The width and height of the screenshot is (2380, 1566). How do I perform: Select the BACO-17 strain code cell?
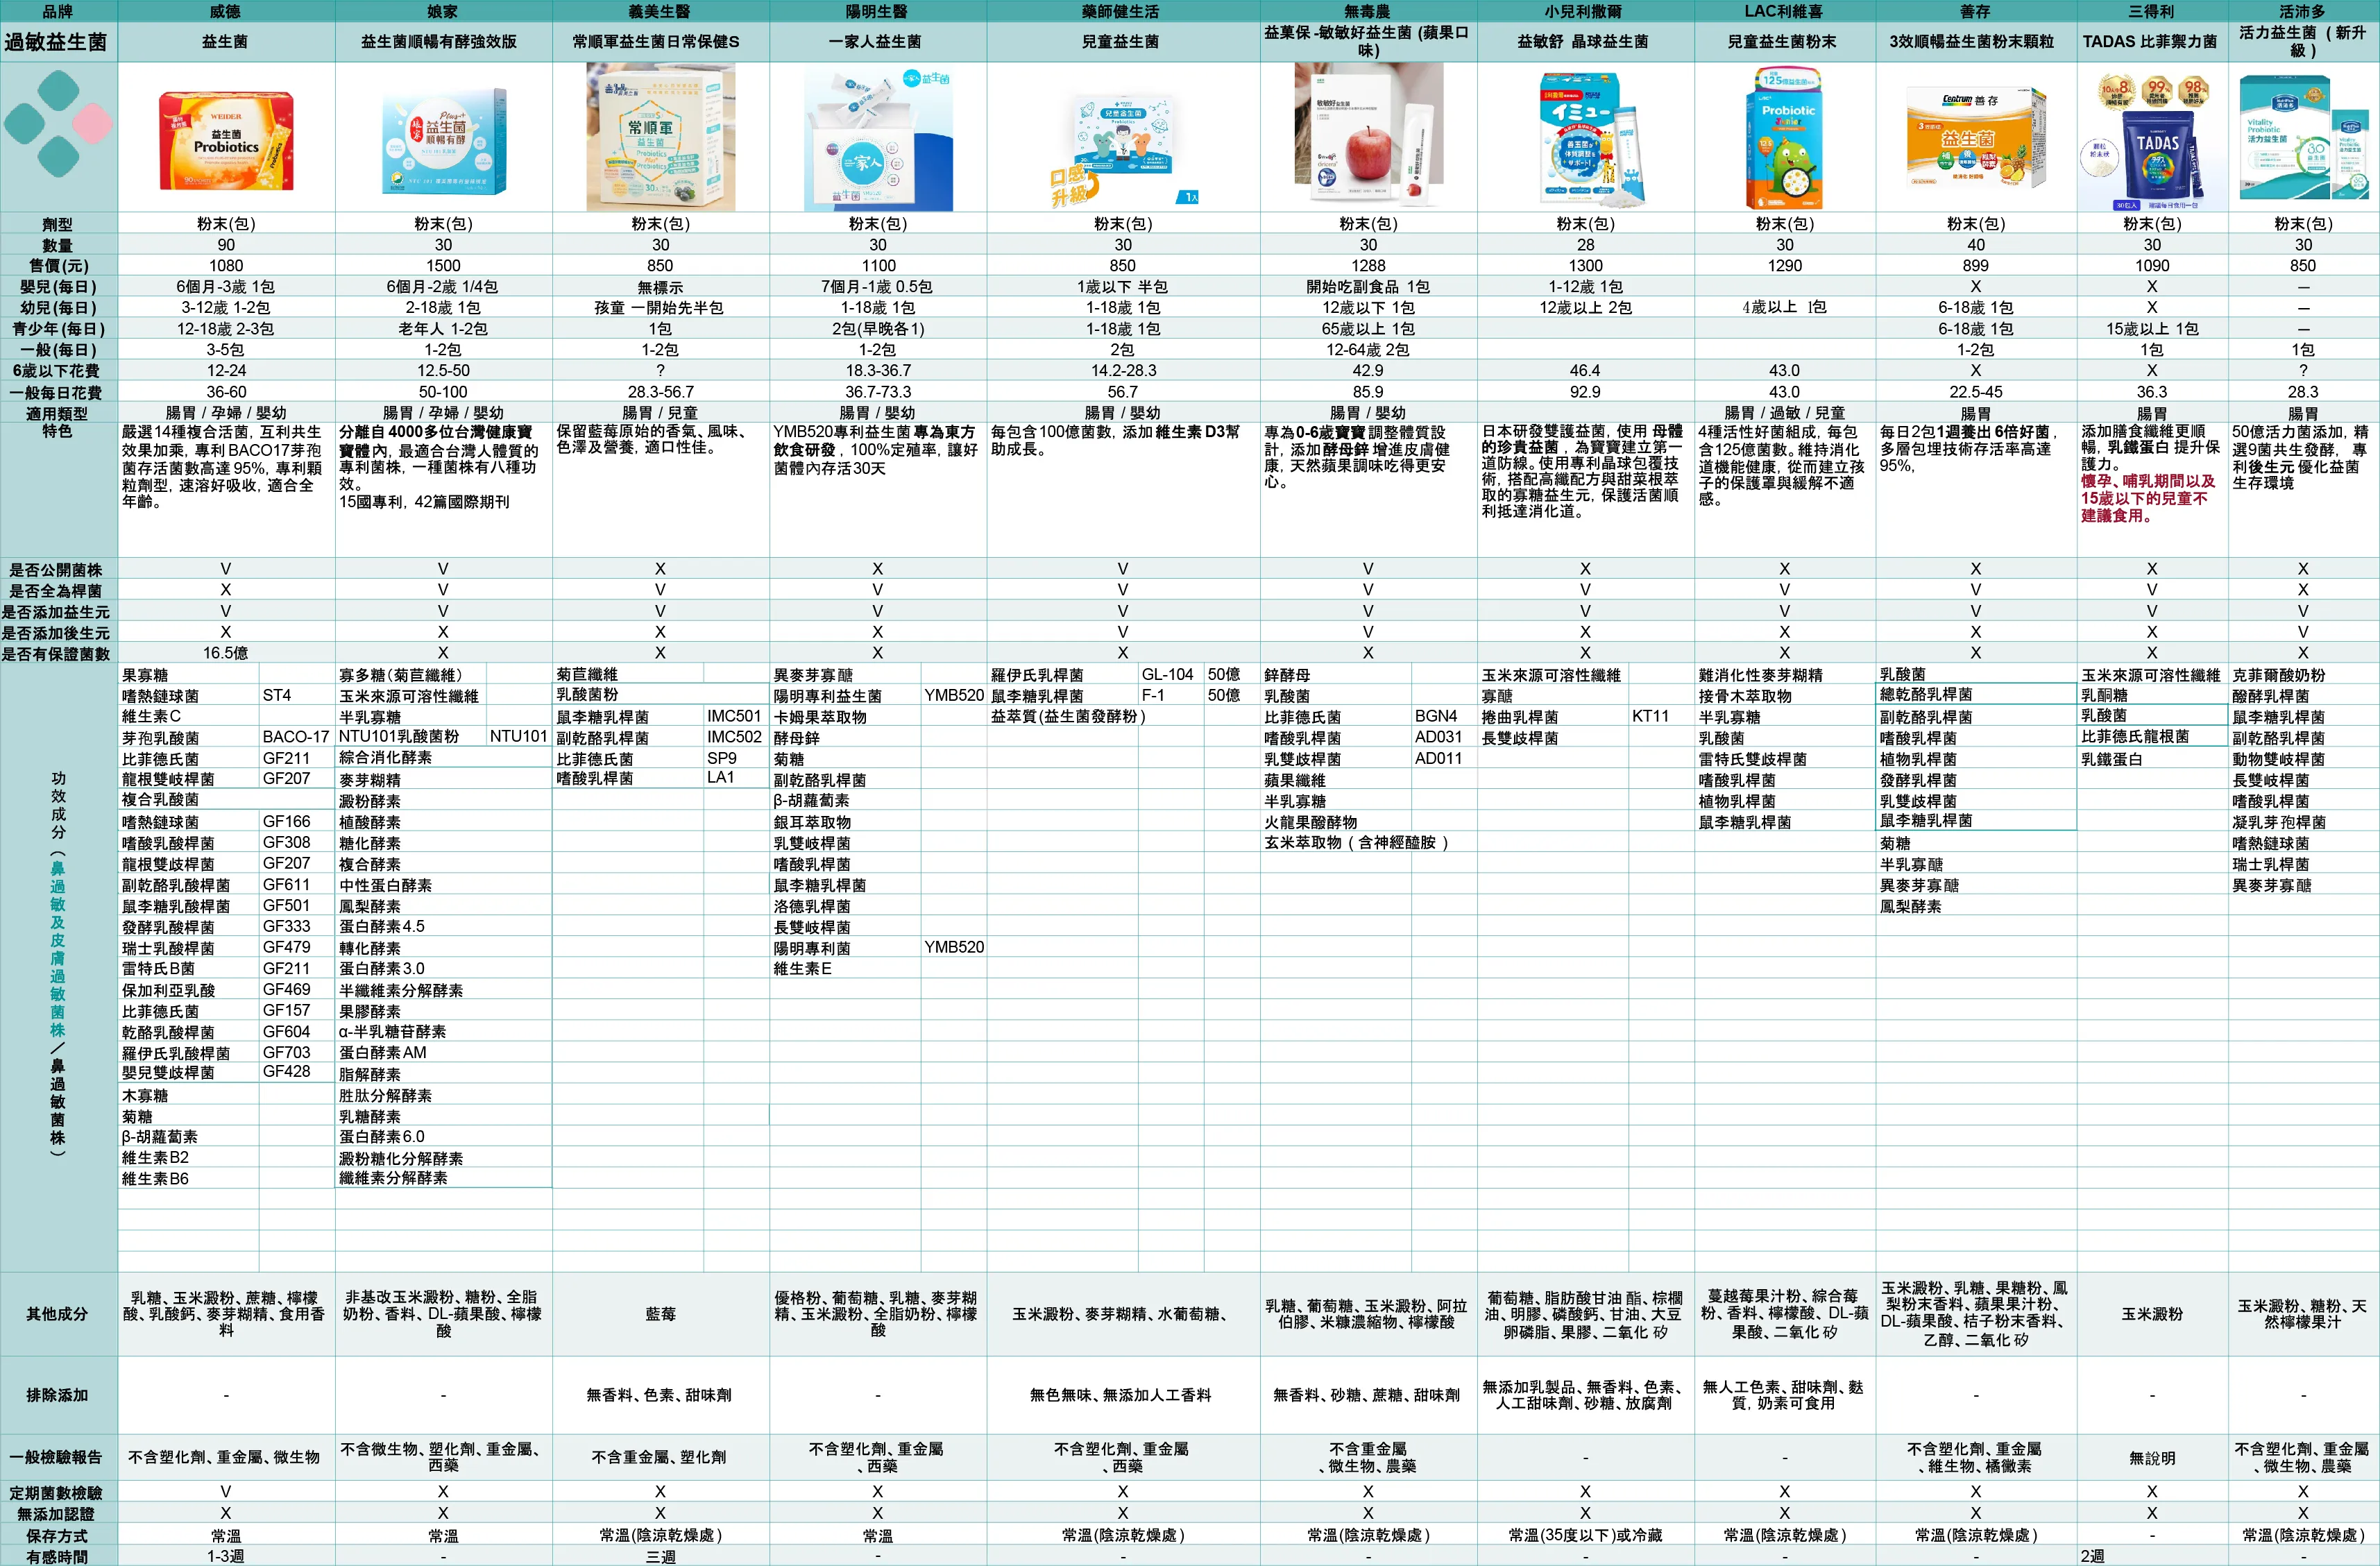click(296, 737)
